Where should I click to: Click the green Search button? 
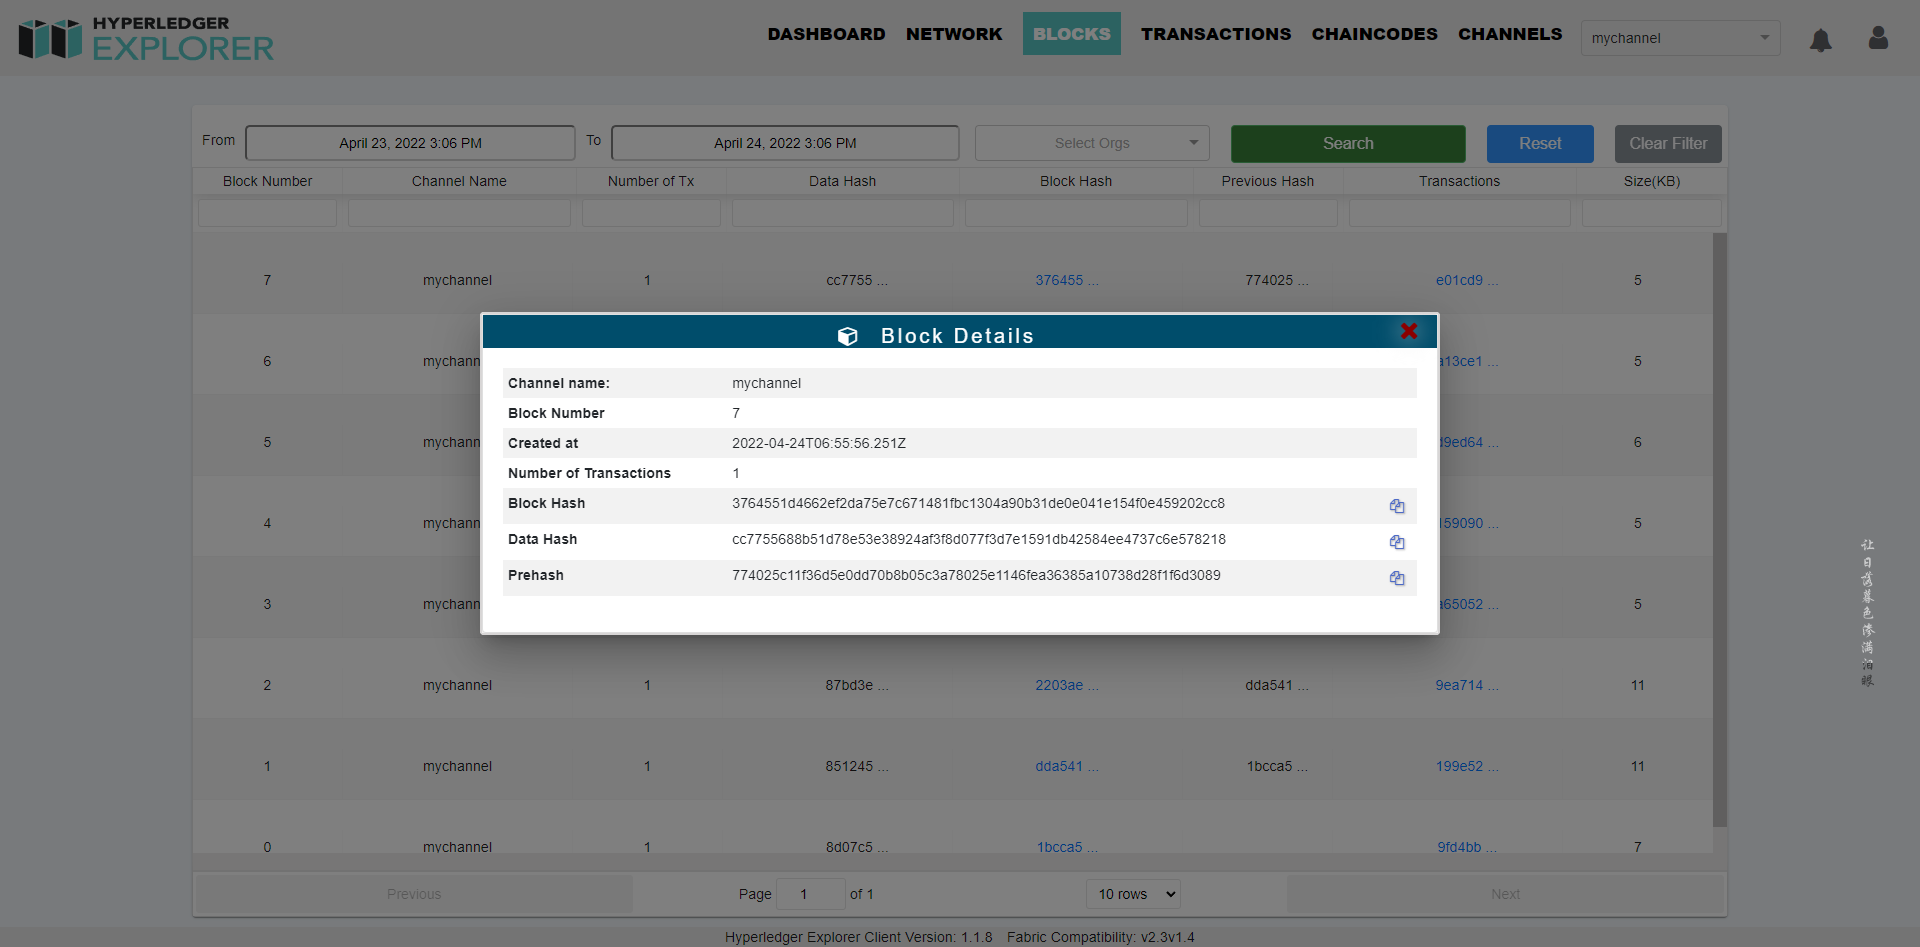click(1348, 144)
